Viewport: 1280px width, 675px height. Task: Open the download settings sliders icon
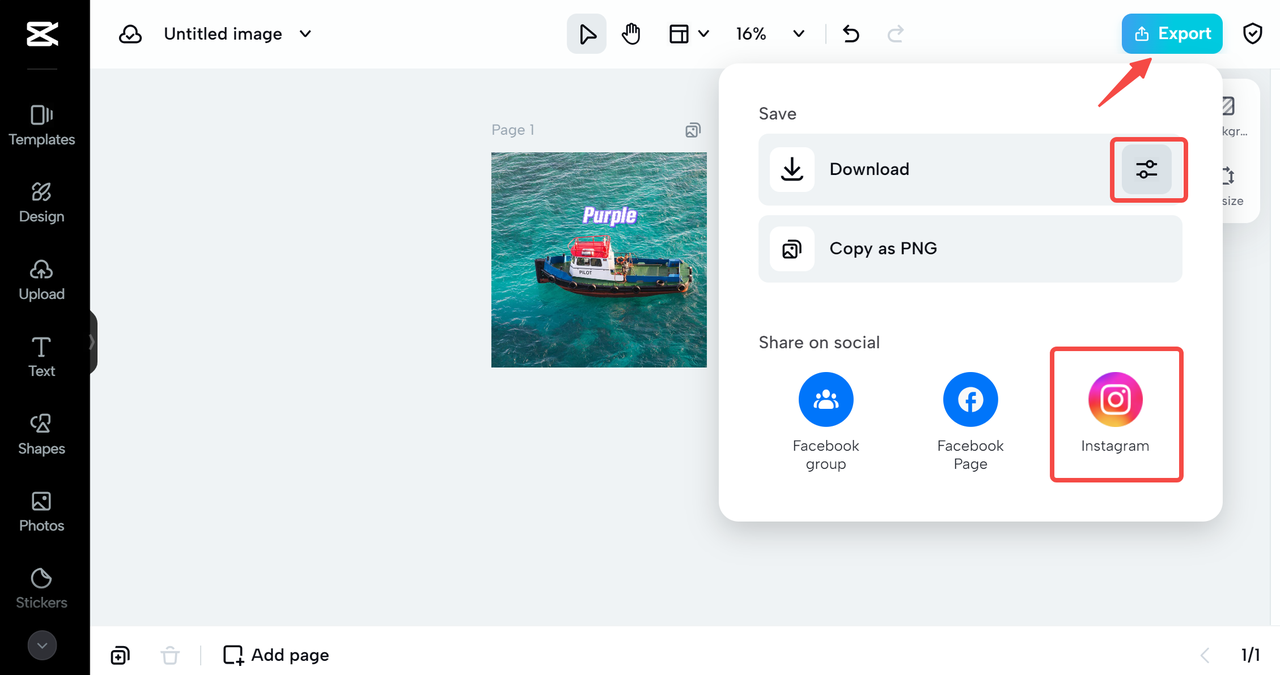[1147, 169]
